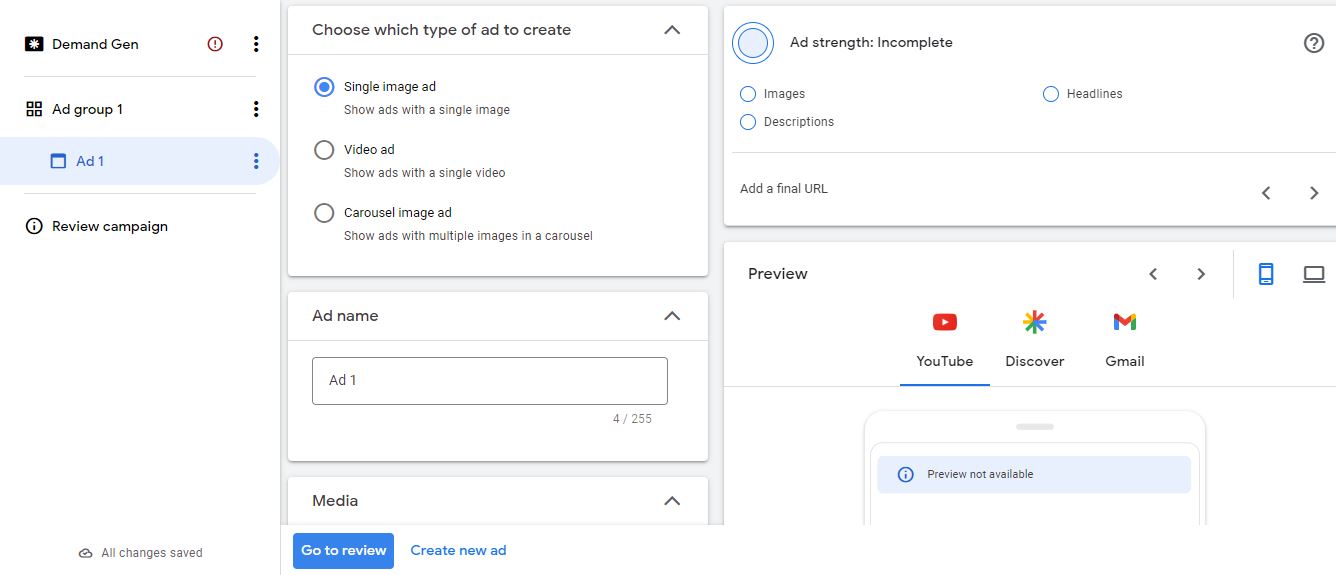
Task: Click the Demand Gen error warning icon
Action: pos(215,44)
